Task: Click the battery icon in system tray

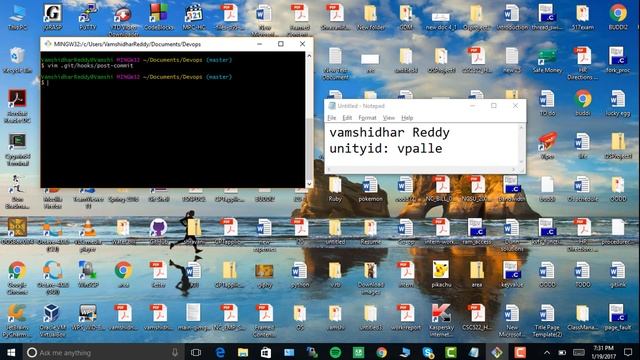Action: coord(562,353)
